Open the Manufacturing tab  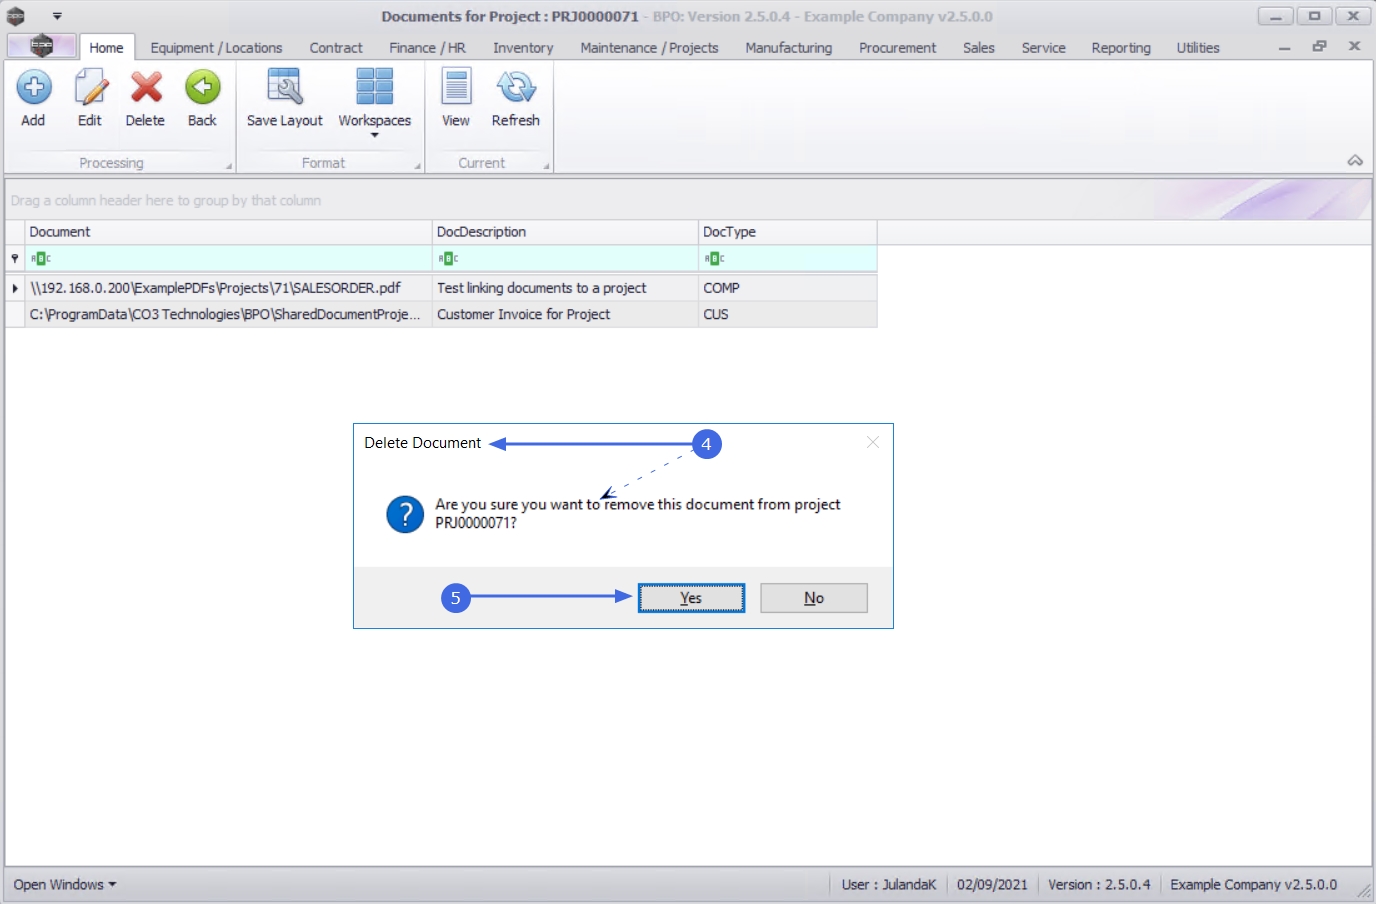[788, 48]
